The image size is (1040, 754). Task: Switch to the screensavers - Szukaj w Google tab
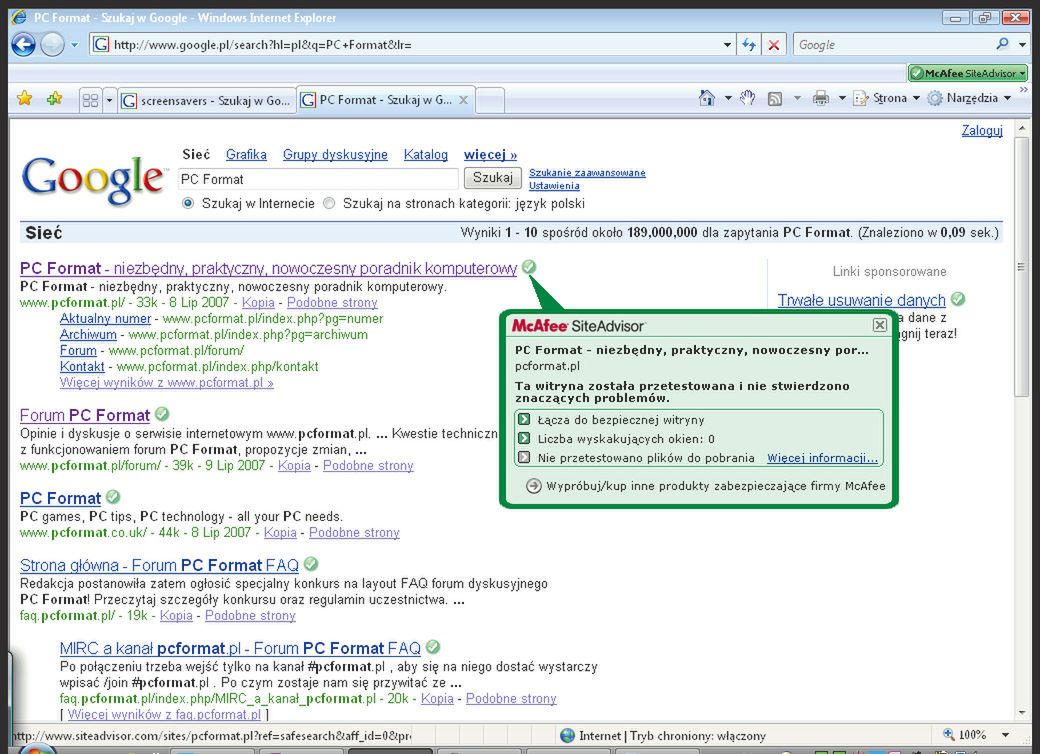pos(207,101)
